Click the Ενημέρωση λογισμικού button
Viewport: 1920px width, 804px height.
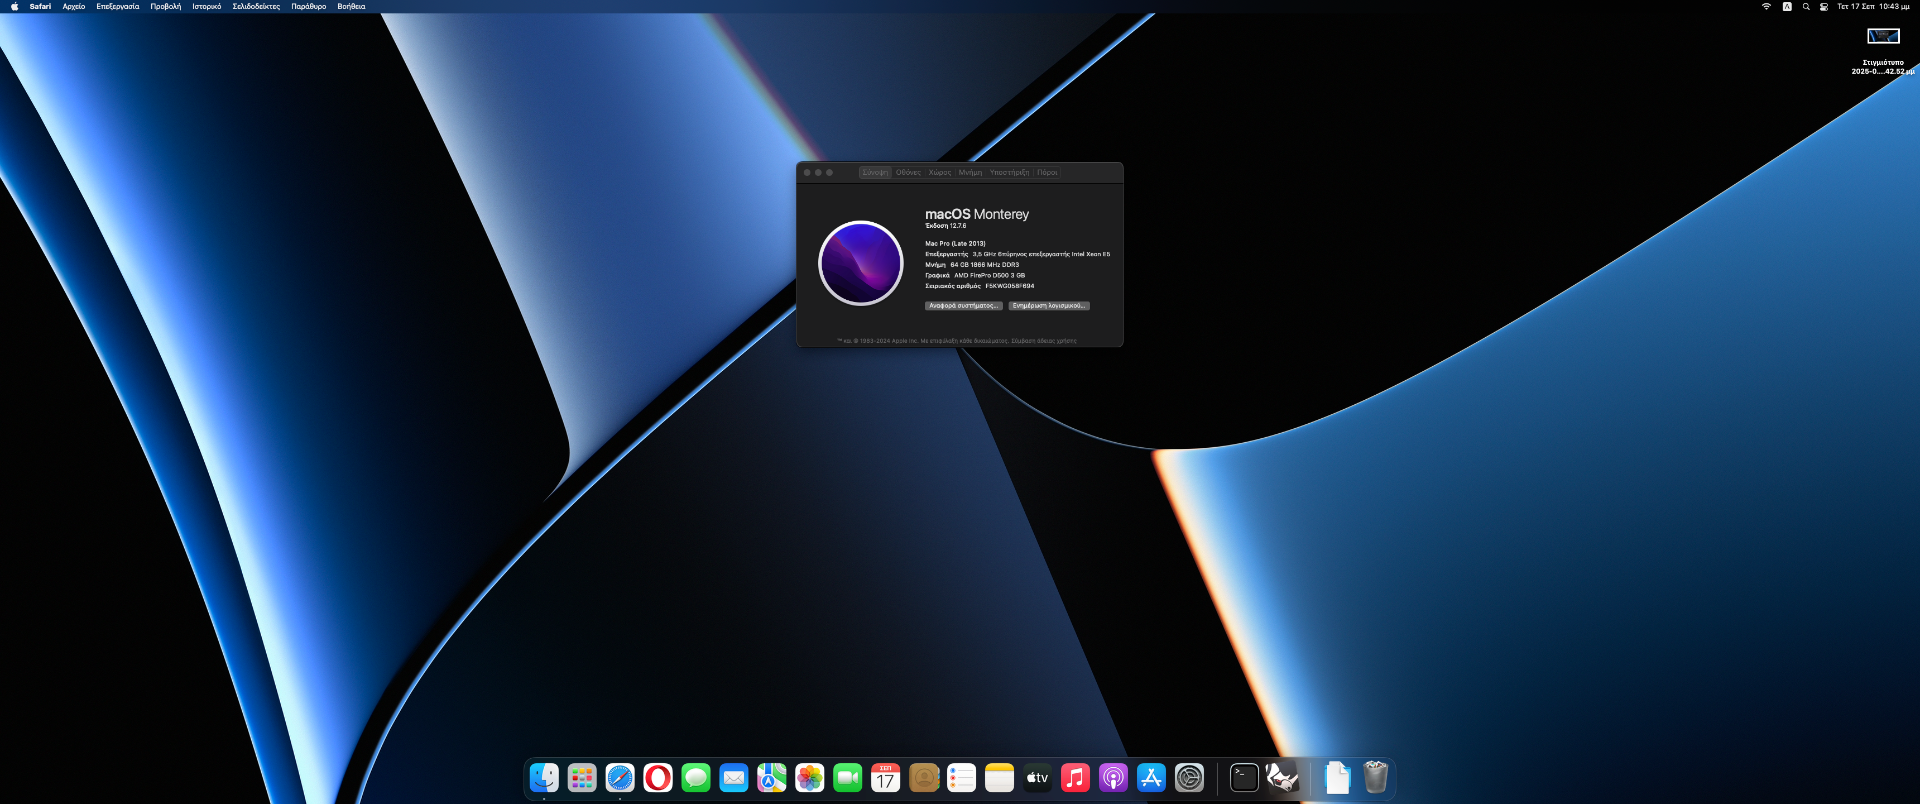pyautogui.click(x=1049, y=306)
